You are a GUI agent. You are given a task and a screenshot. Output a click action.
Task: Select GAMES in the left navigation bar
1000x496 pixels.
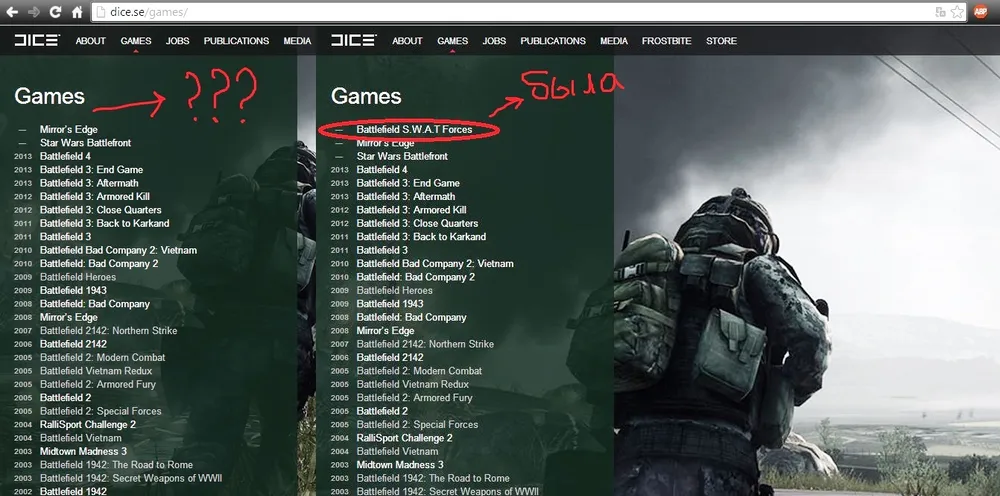(136, 41)
